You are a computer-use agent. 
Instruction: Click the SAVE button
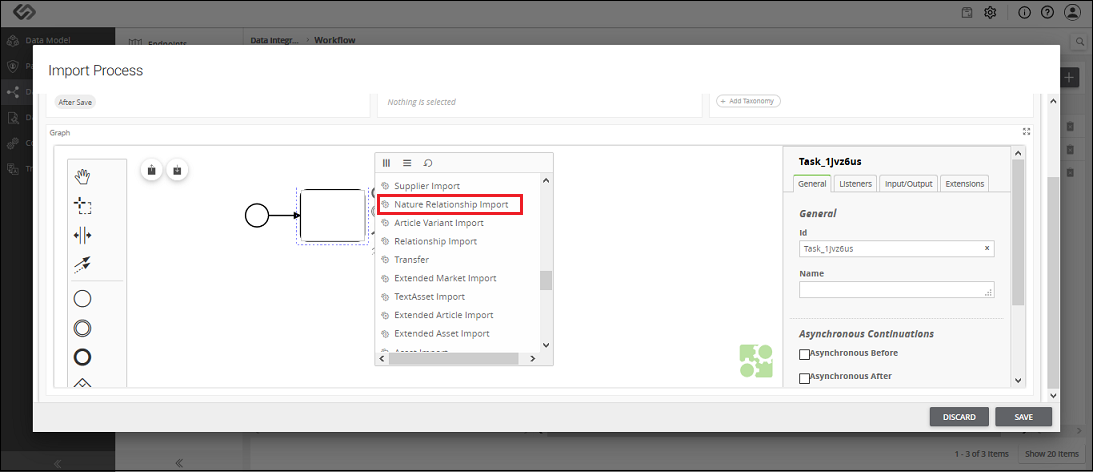[1023, 417]
